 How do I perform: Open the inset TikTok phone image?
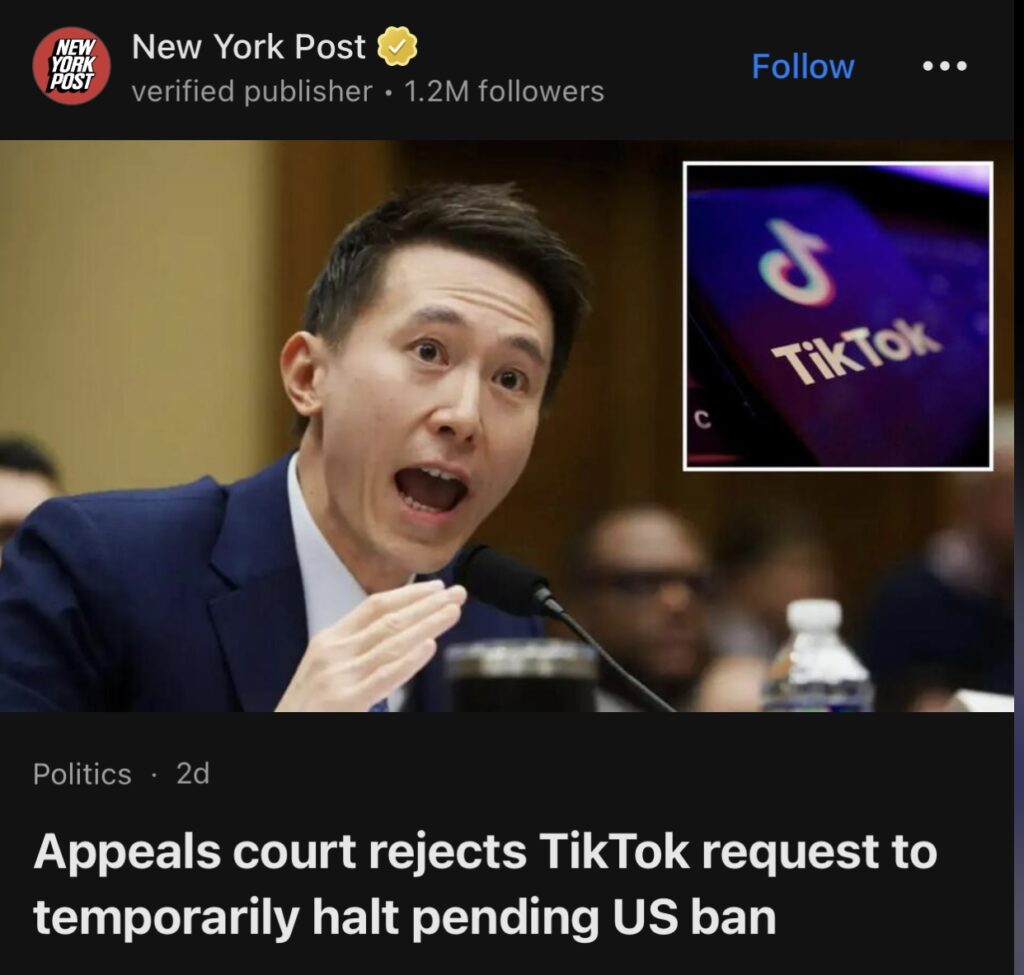(x=838, y=315)
